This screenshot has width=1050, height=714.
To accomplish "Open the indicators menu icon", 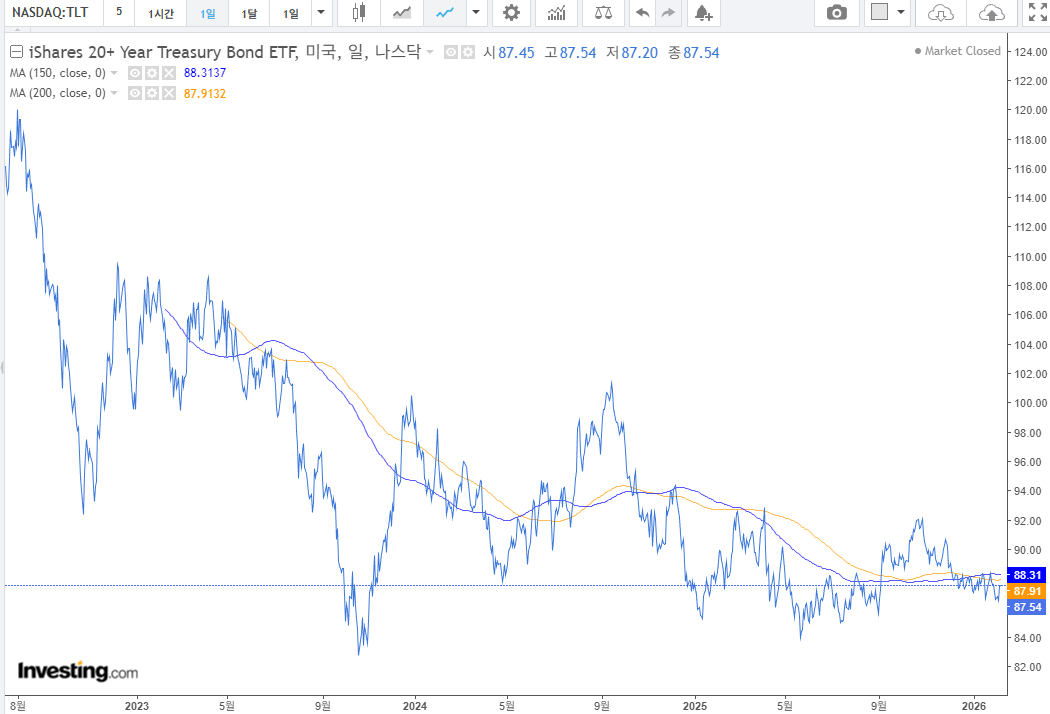I will [x=556, y=13].
